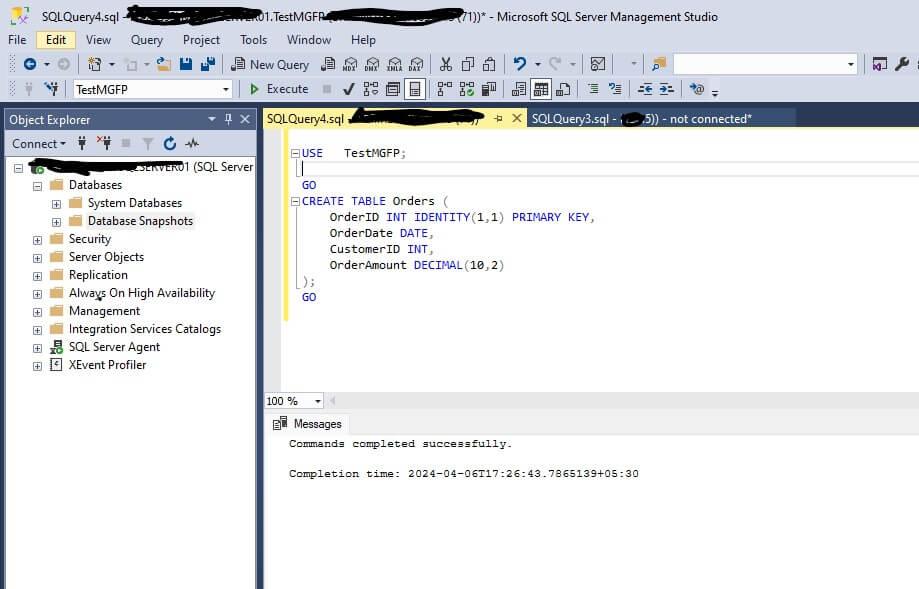The image size is (919, 589).
Task: Click the MDX query icon
Action: pos(350,64)
